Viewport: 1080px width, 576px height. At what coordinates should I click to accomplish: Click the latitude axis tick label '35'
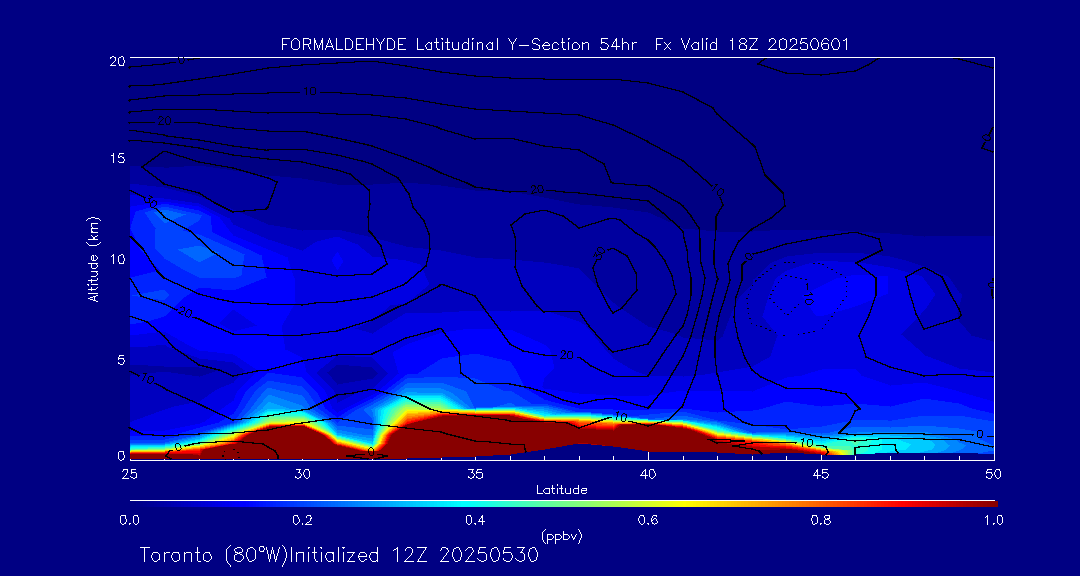point(475,474)
